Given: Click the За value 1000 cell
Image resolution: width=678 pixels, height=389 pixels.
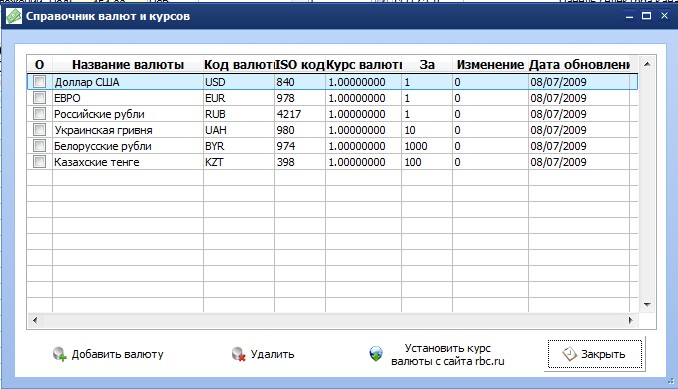Looking at the screenshot, I should pyautogui.click(x=427, y=146).
